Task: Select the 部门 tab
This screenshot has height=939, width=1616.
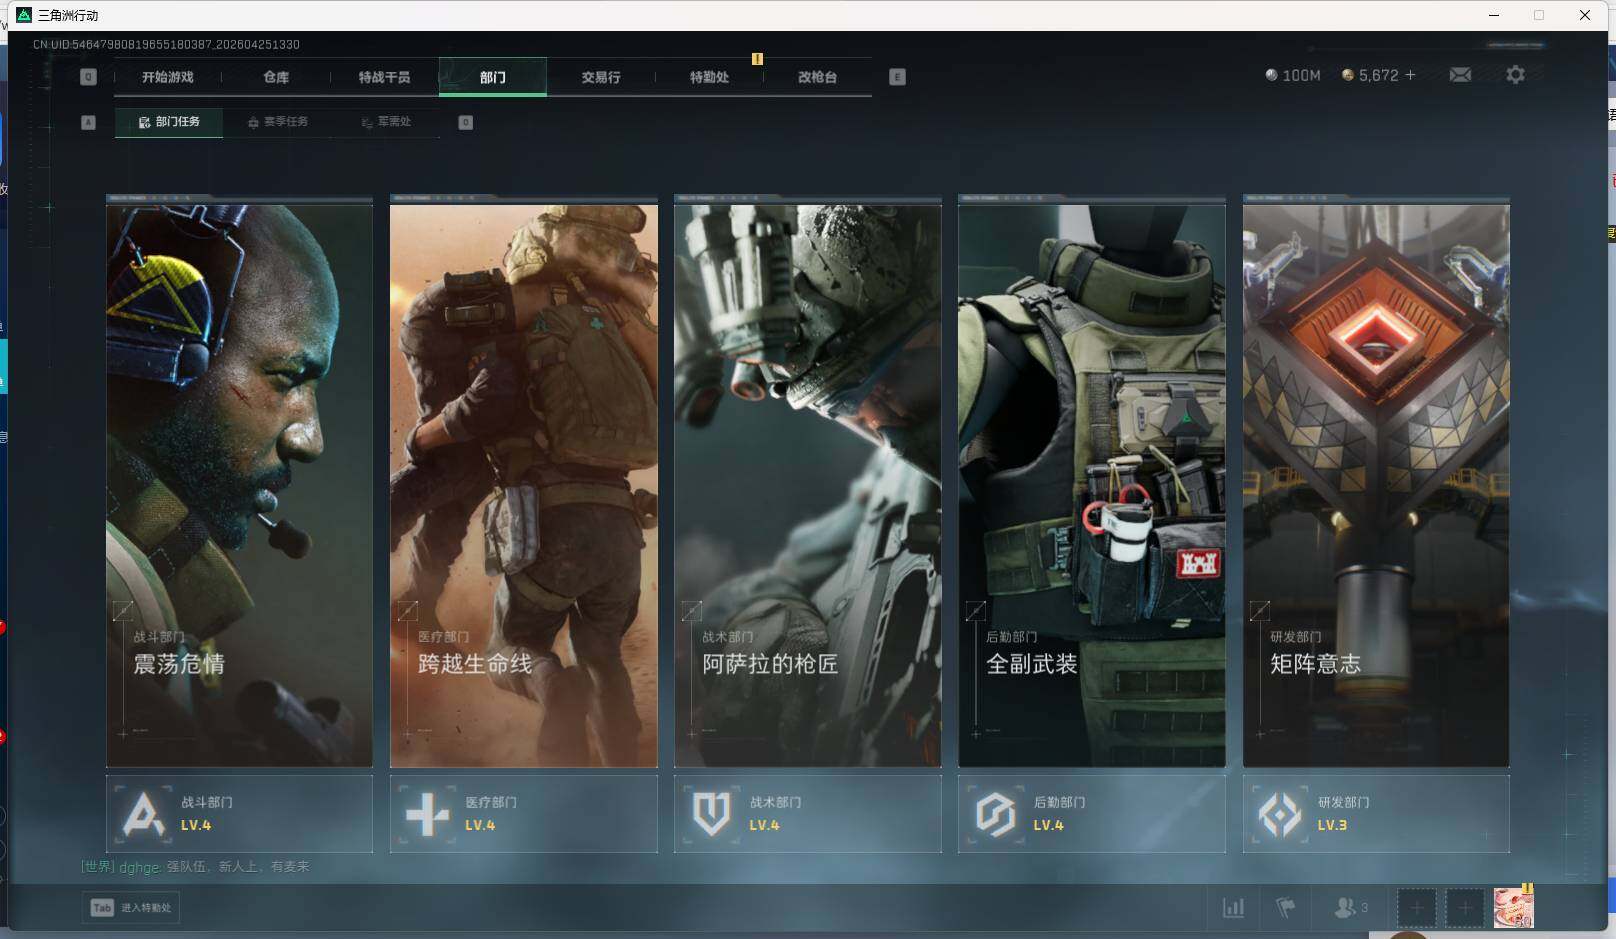Action: [x=493, y=77]
